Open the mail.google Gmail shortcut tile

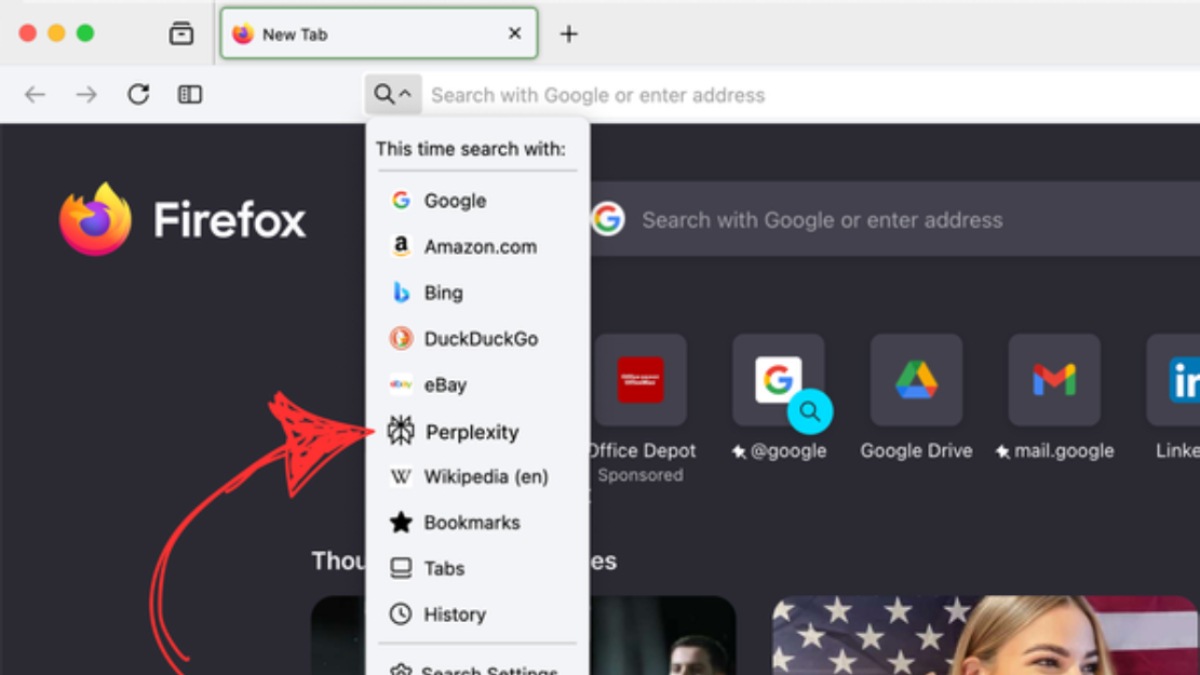pyautogui.click(x=1054, y=381)
